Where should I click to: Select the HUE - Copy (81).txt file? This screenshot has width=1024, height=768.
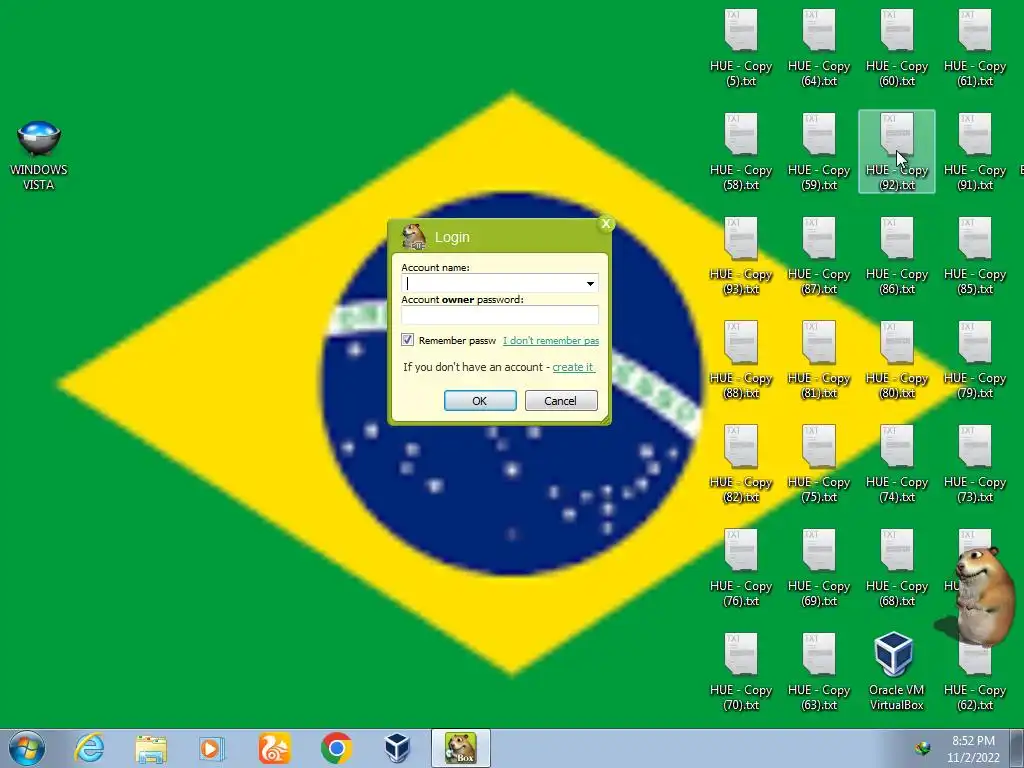pos(819,360)
